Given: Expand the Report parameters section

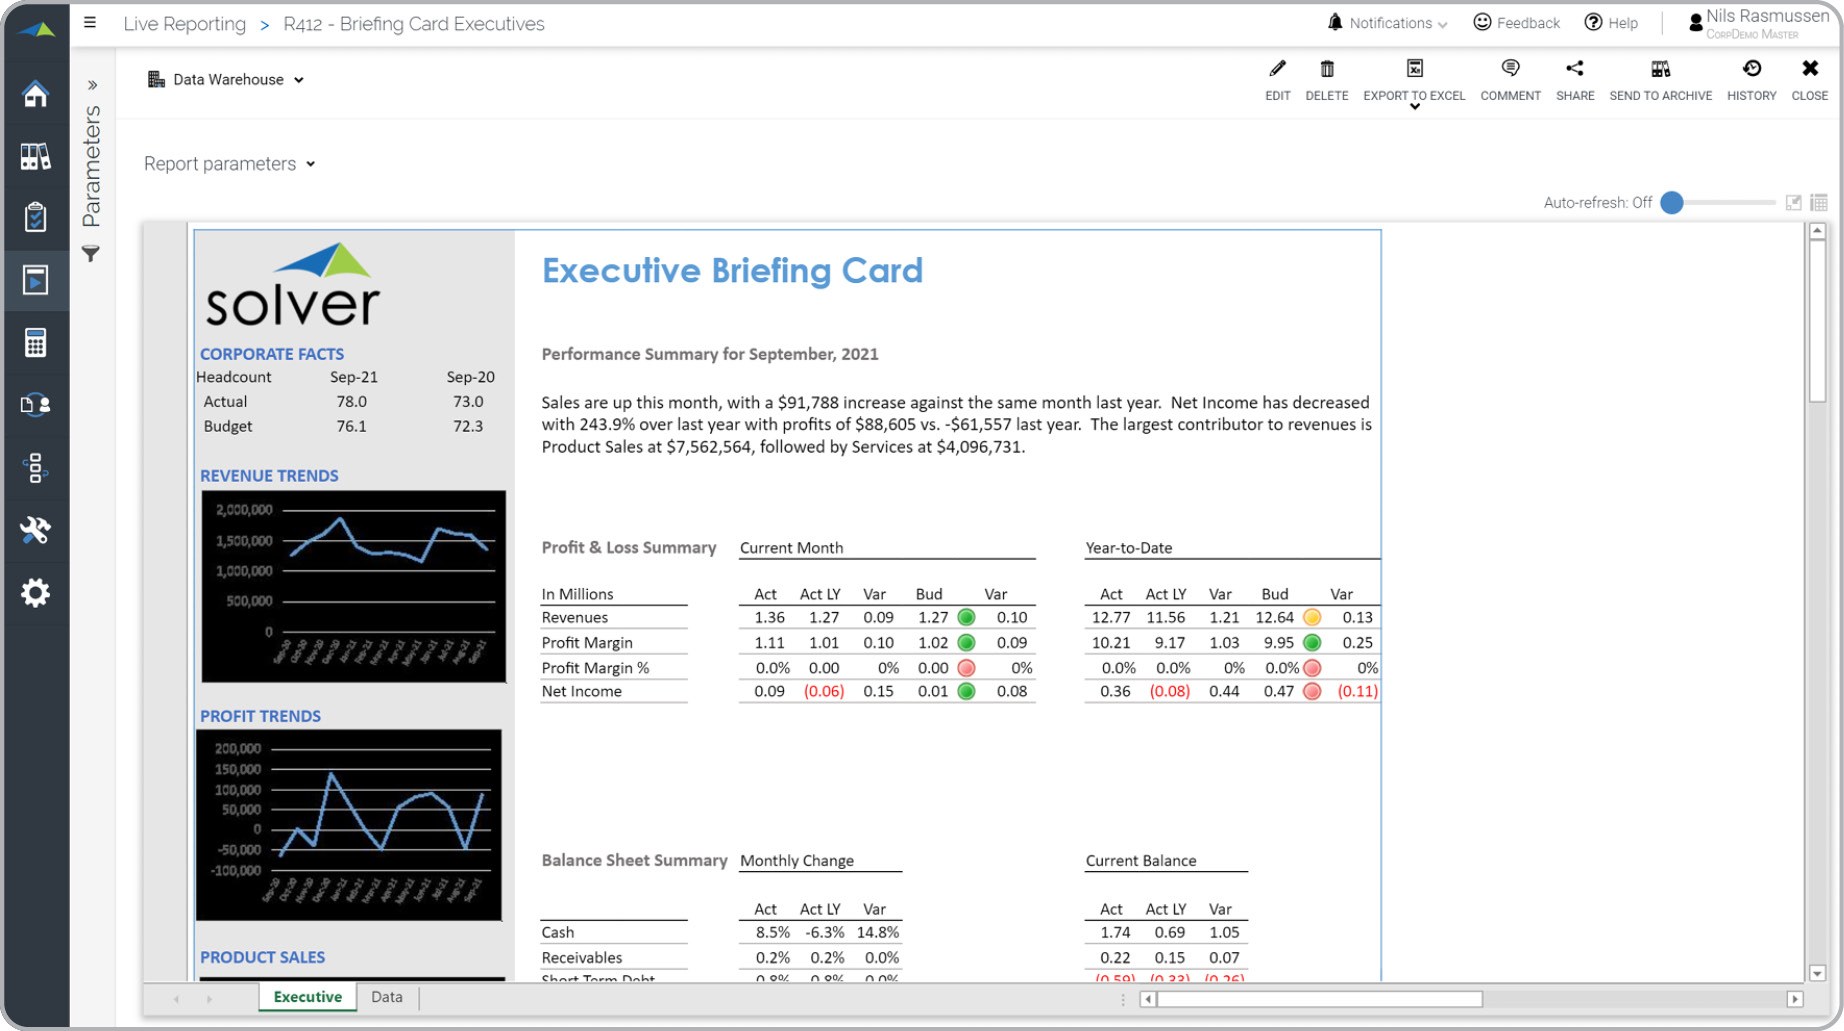Looking at the screenshot, I should [229, 164].
